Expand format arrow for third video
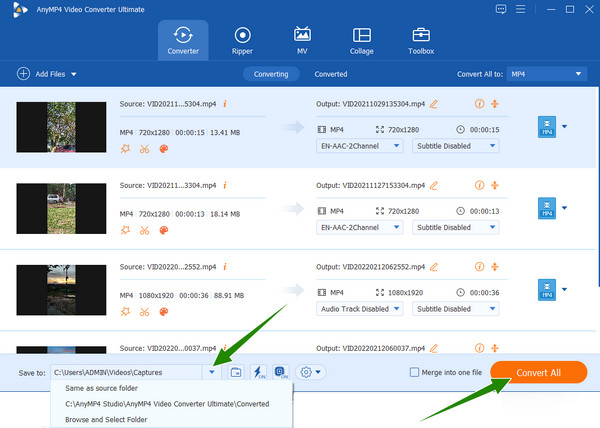Image resolution: width=600 pixels, height=428 pixels. tap(564, 289)
